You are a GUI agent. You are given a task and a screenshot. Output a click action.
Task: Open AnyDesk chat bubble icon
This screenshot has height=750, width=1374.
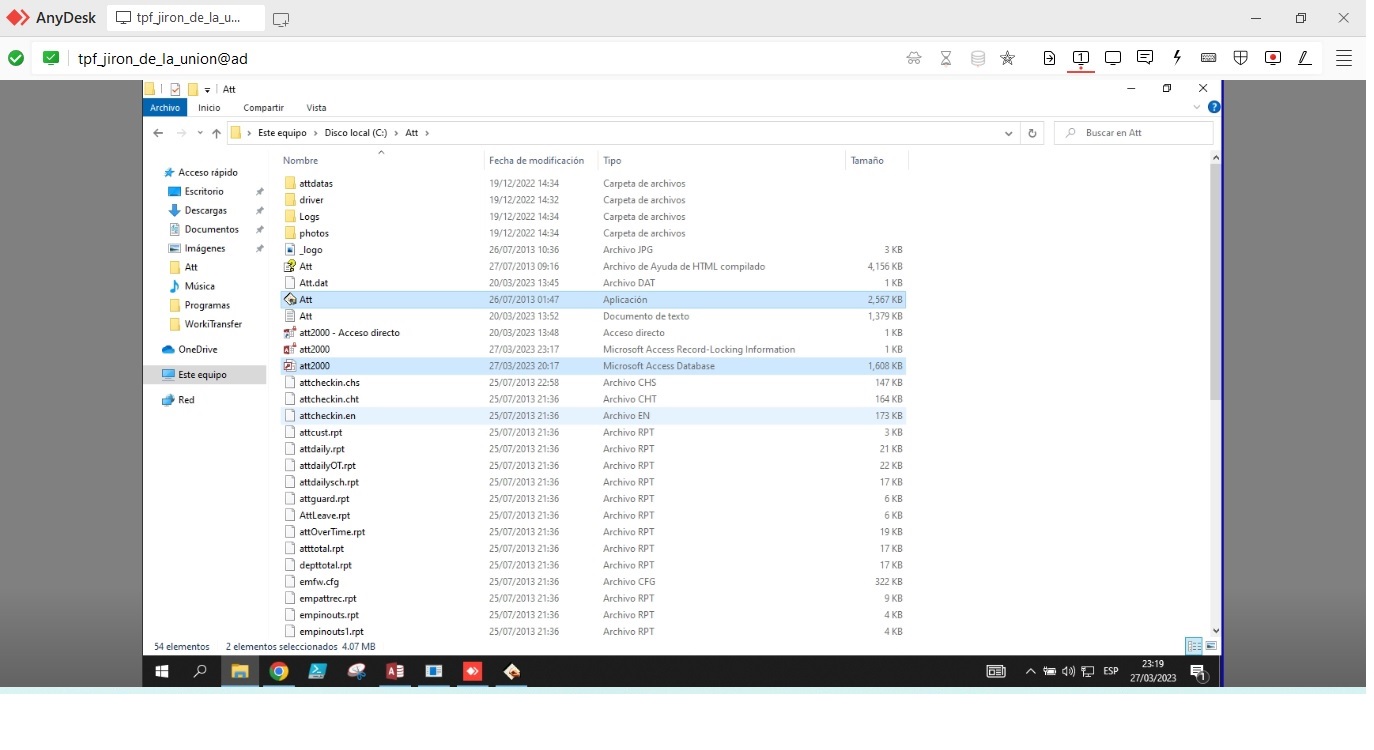pos(1145,58)
